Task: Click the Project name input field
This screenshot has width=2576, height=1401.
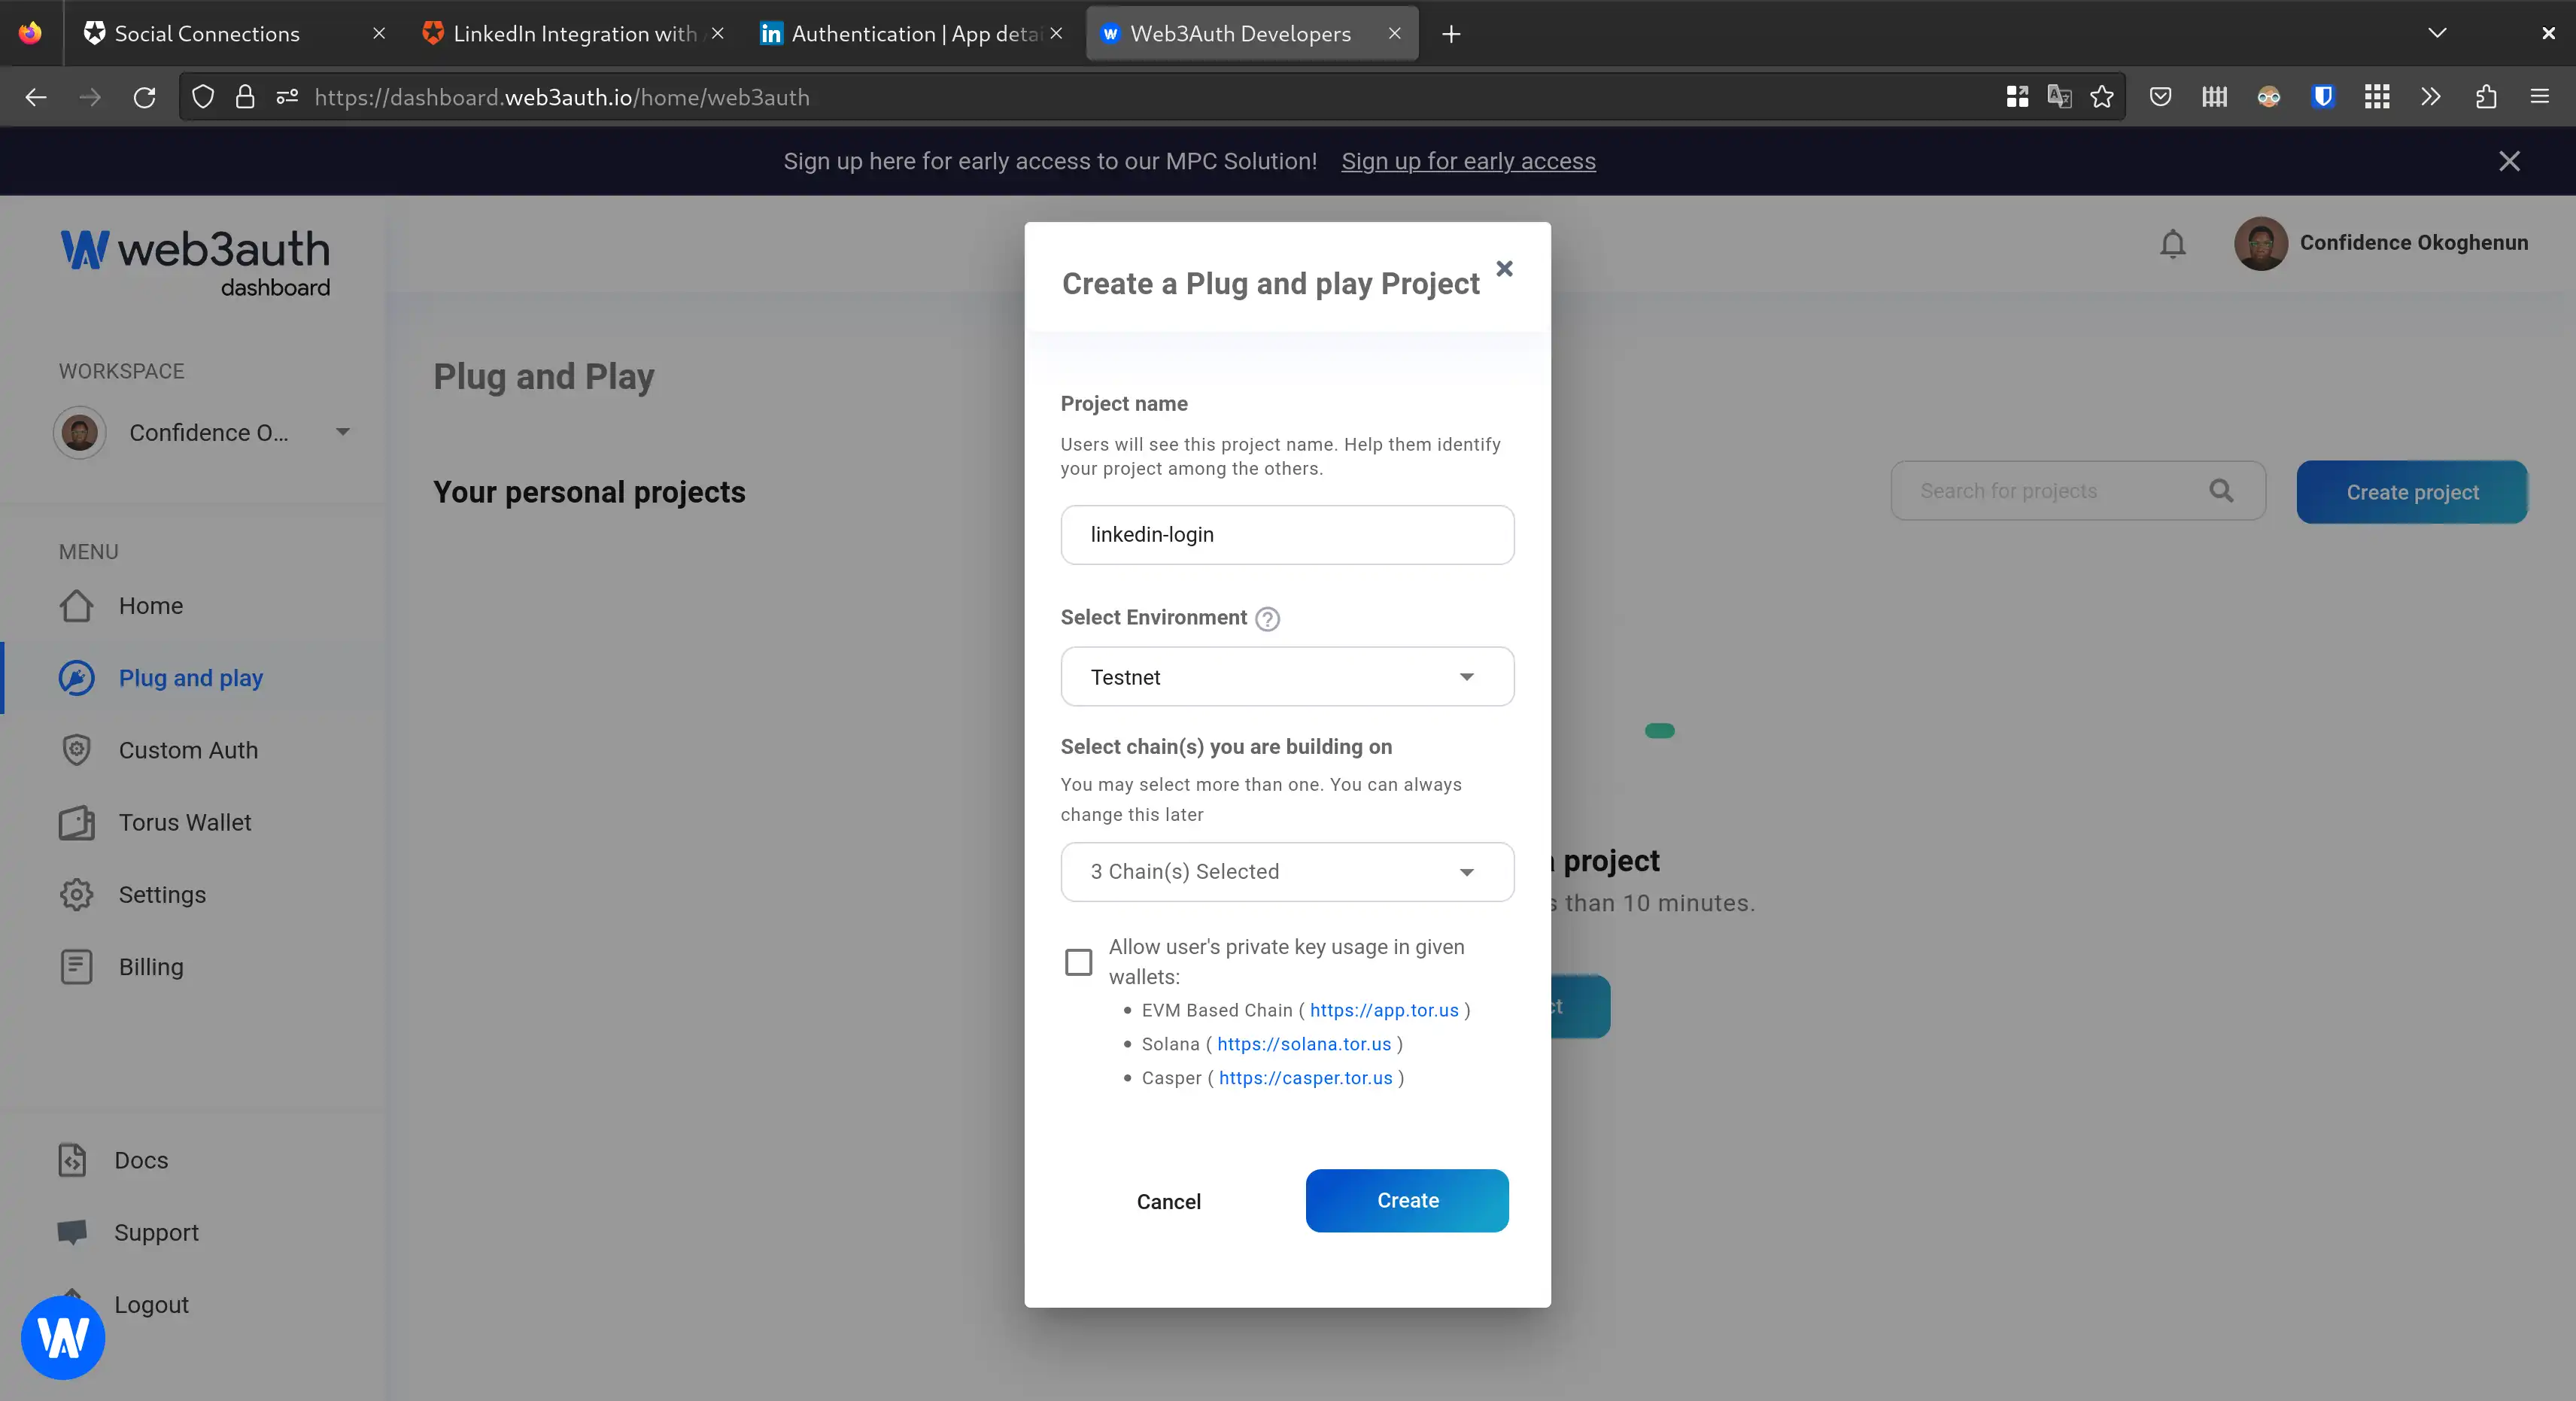Action: pyautogui.click(x=1286, y=535)
